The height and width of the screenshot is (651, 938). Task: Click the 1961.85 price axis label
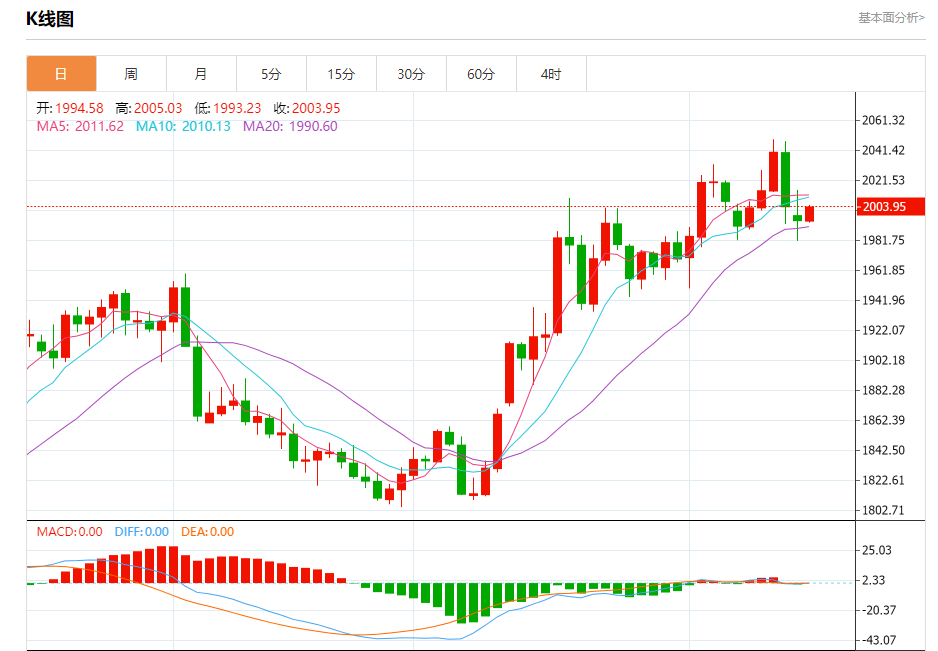(883, 270)
